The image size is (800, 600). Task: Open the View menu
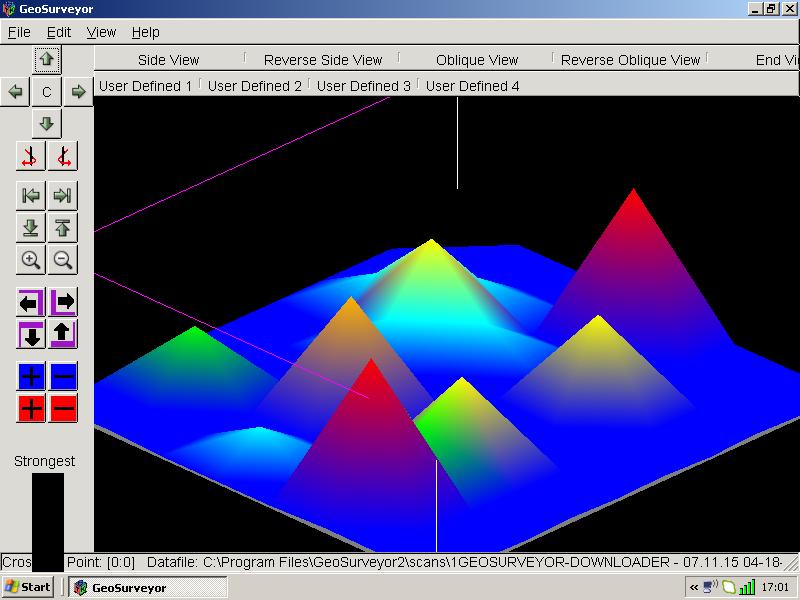[101, 32]
